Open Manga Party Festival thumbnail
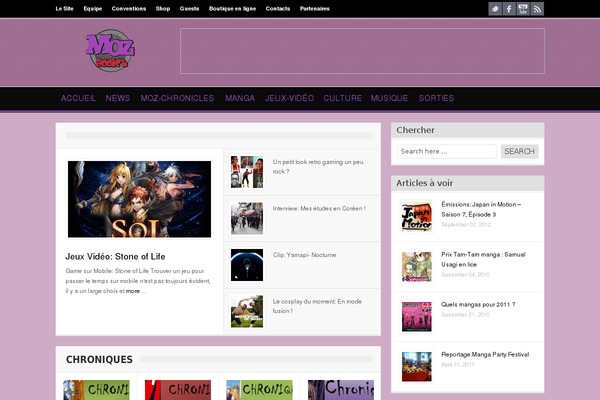This screenshot has width=600, height=400. 417,367
